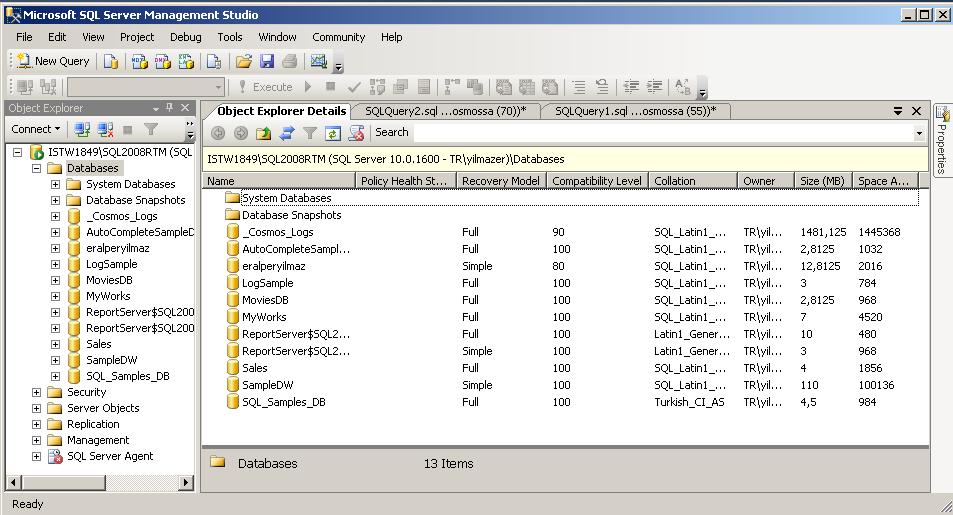Expand the System Databases tree node

tap(55, 184)
